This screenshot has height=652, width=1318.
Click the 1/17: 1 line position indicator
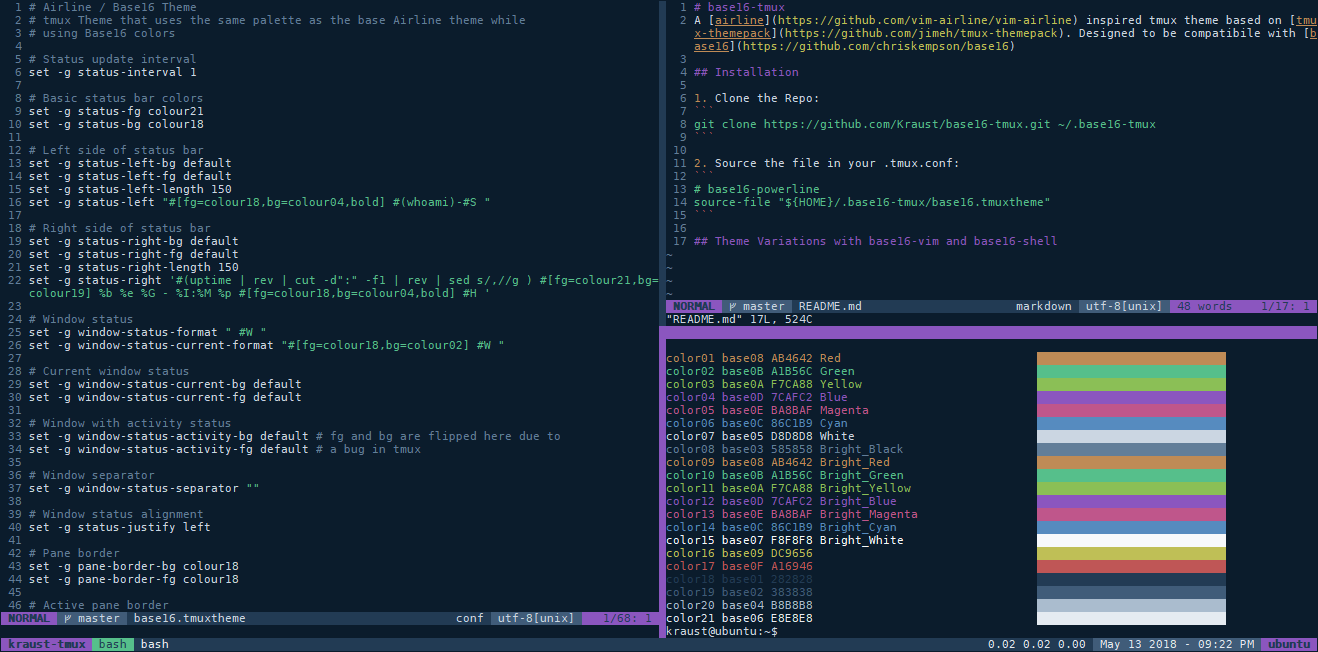(x=1286, y=306)
